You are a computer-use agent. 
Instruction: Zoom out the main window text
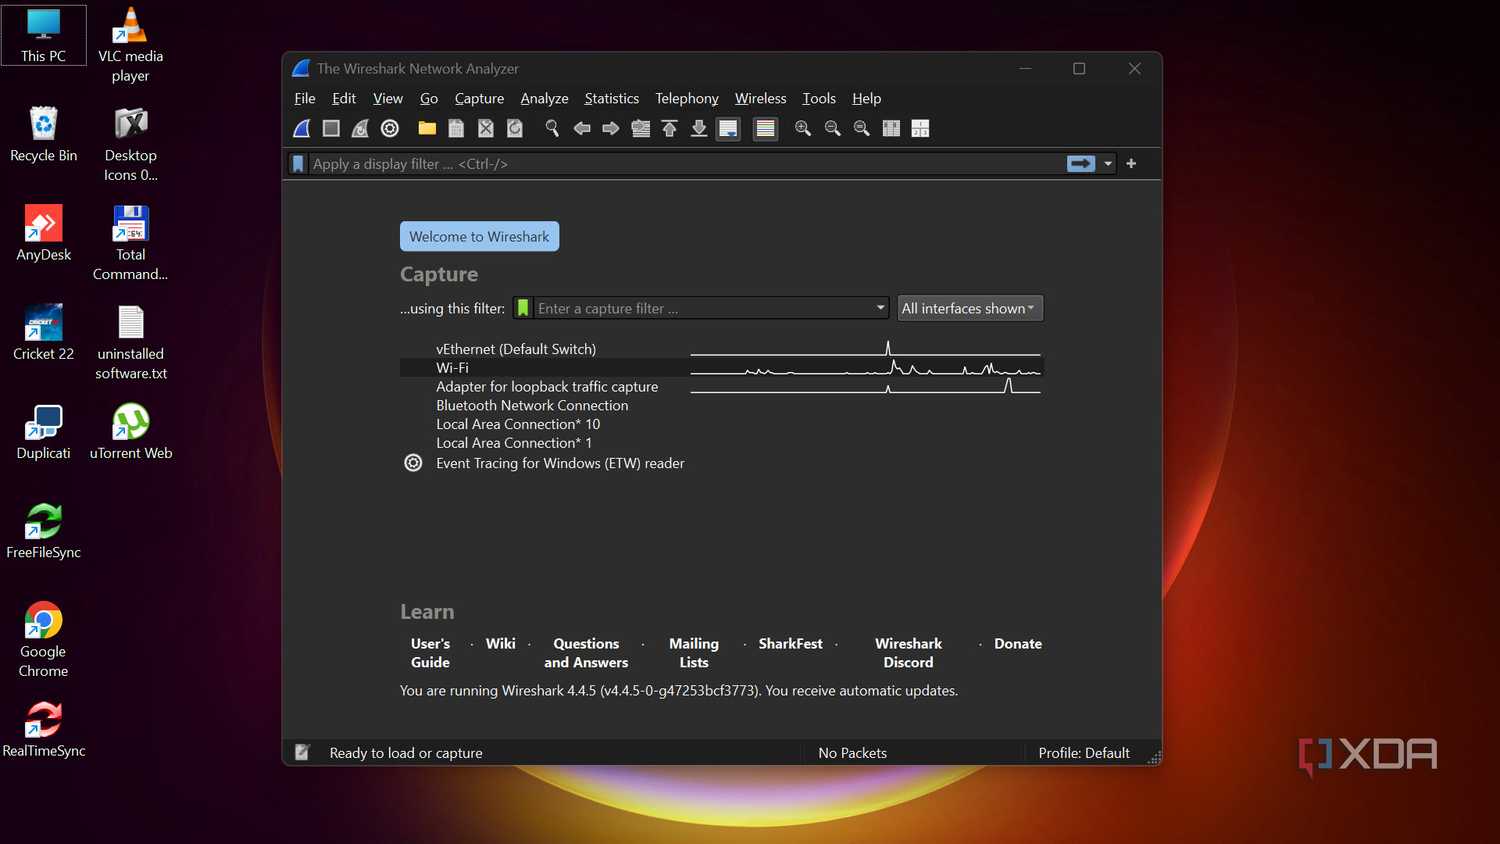[x=832, y=128]
